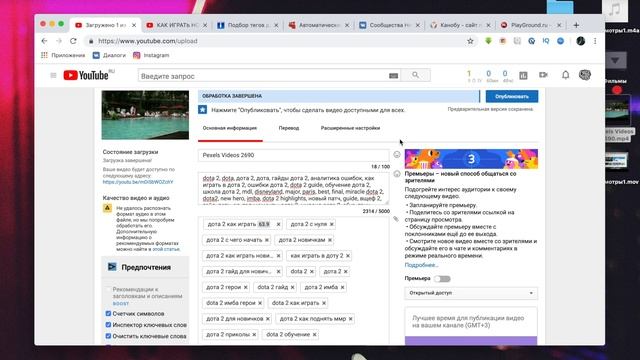
Task: Click the IQ browser extension icon
Action: [x=546, y=41]
